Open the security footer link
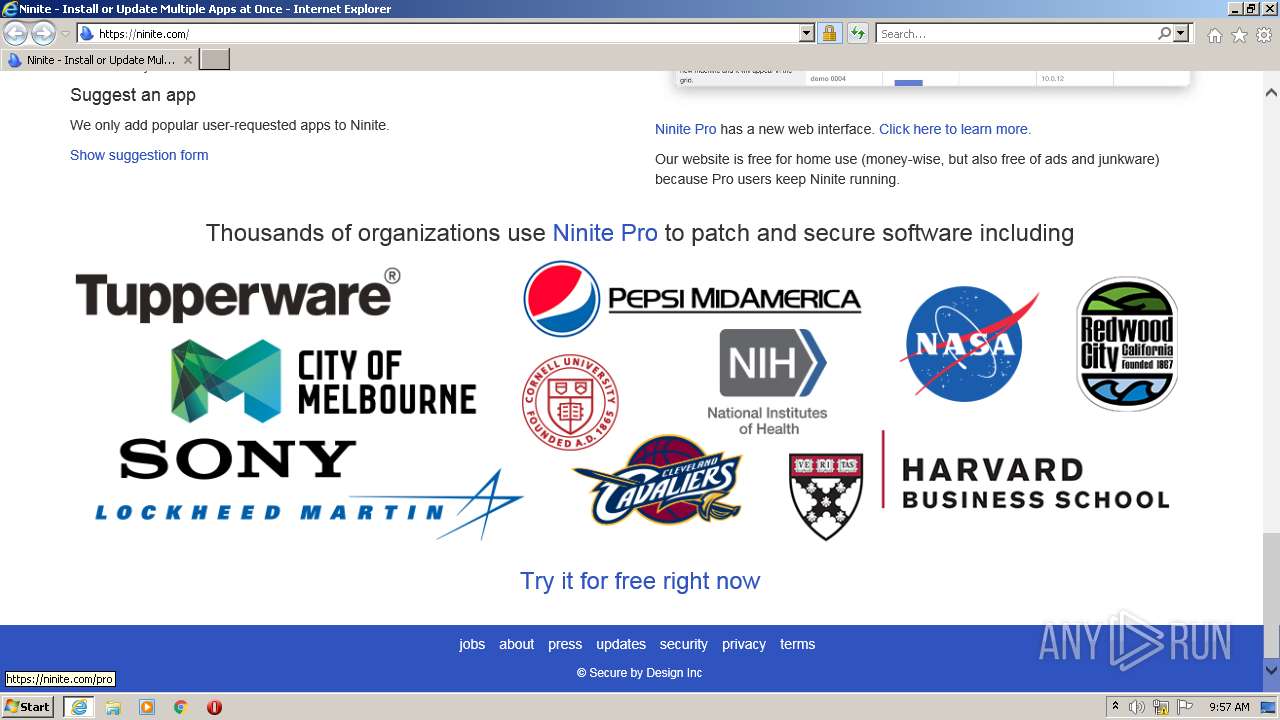This screenshot has width=1280, height=720. pos(683,644)
